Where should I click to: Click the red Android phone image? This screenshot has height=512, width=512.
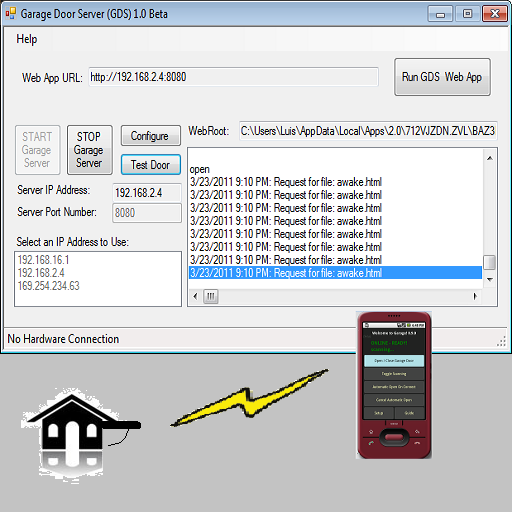tap(394, 385)
